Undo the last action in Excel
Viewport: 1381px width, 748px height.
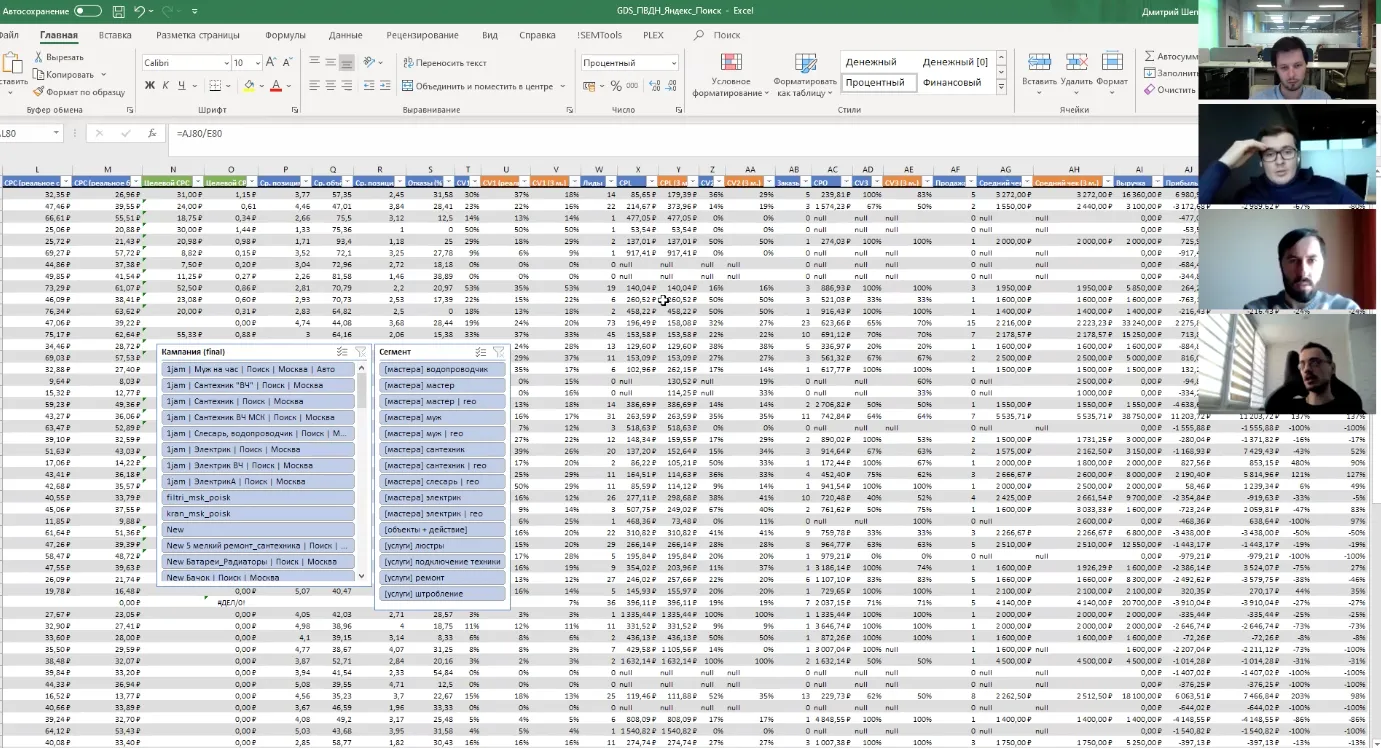coord(139,12)
